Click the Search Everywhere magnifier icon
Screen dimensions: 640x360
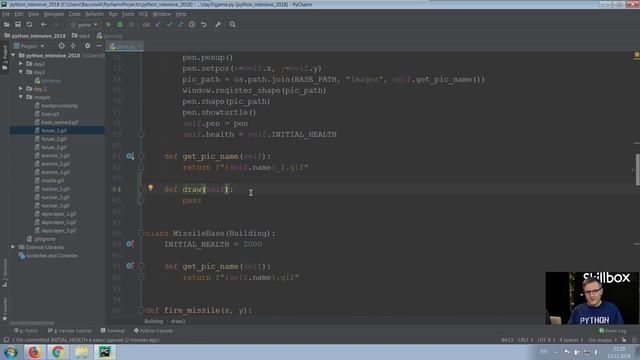tap(232, 24)
